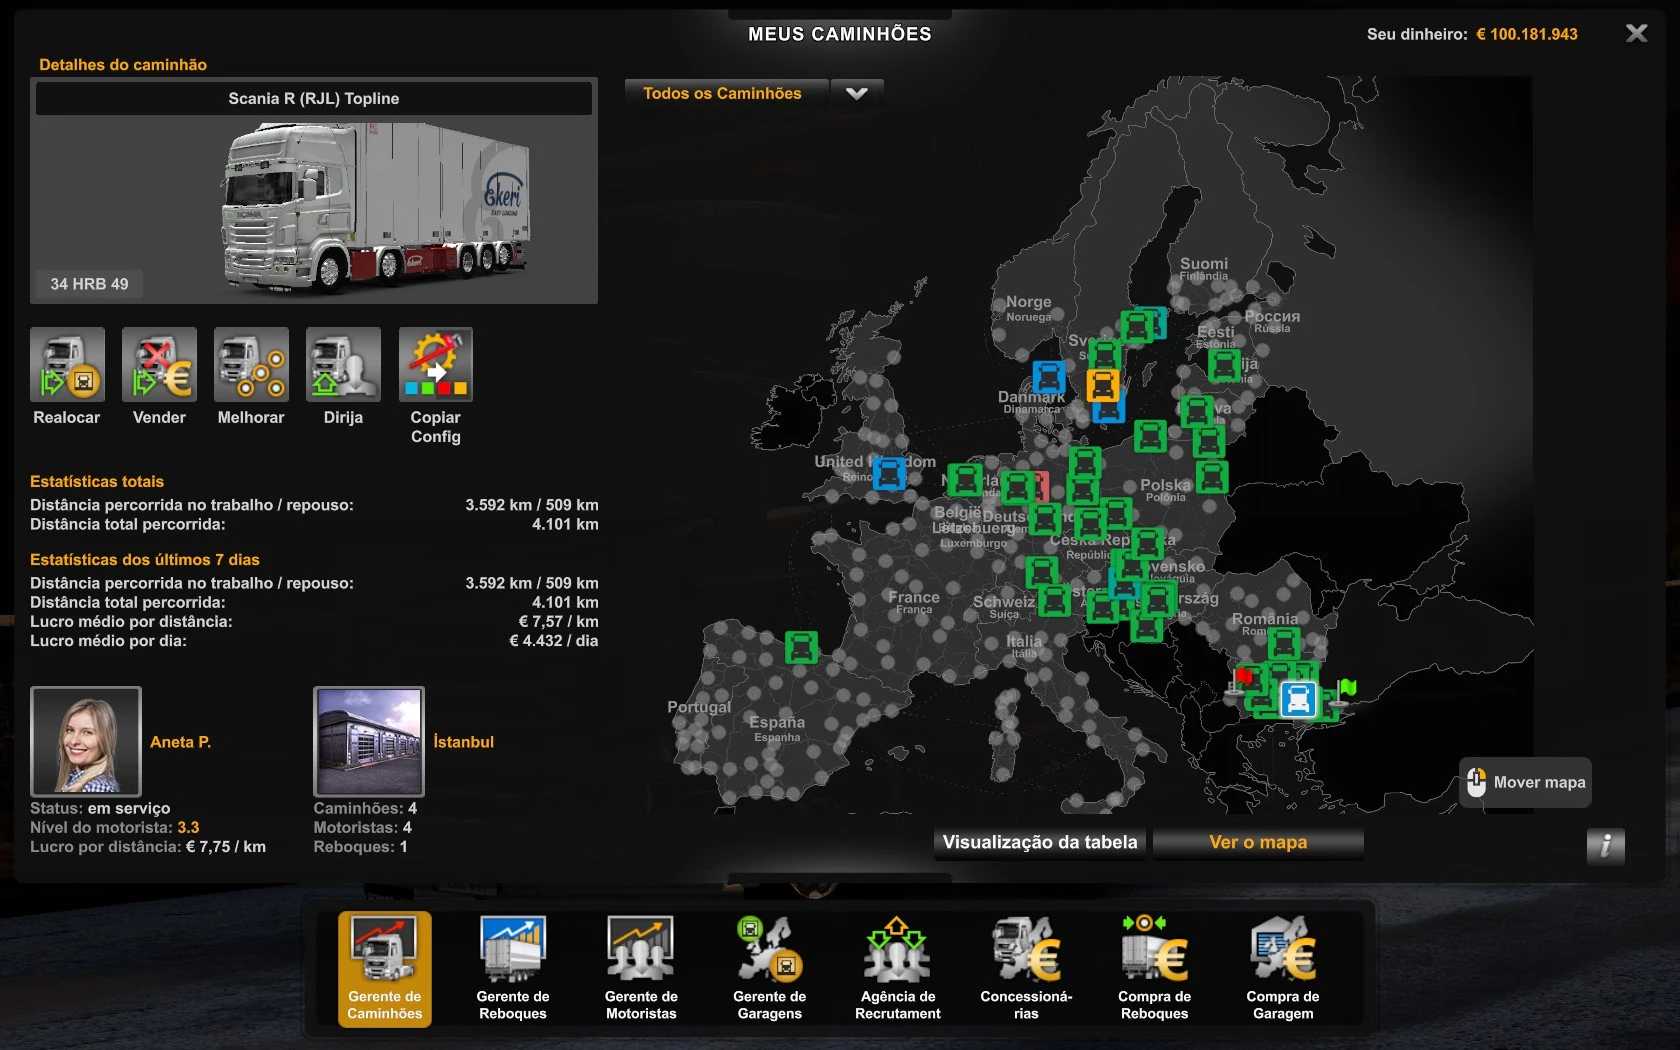Click the Gerente de Caminhões button
The width and height of the screenshot is (1680, 1050).
click(385, 968)
